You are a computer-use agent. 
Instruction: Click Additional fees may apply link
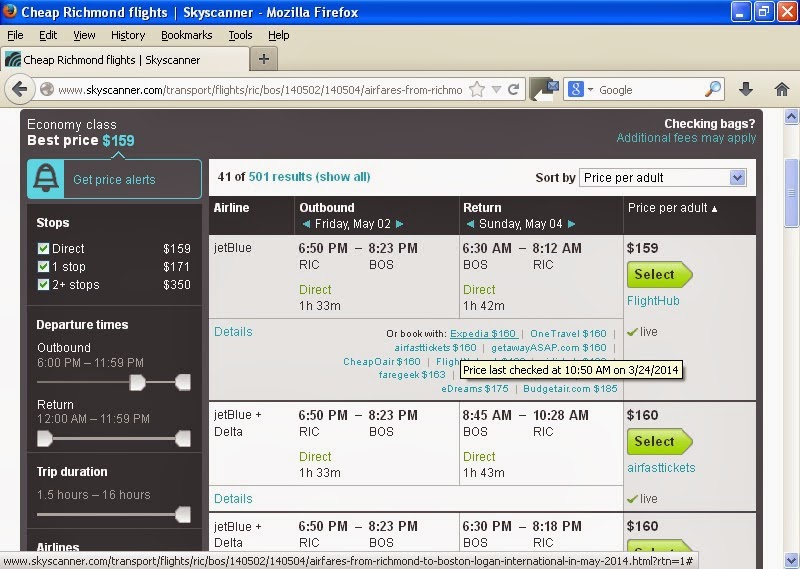tap(686, 138)
